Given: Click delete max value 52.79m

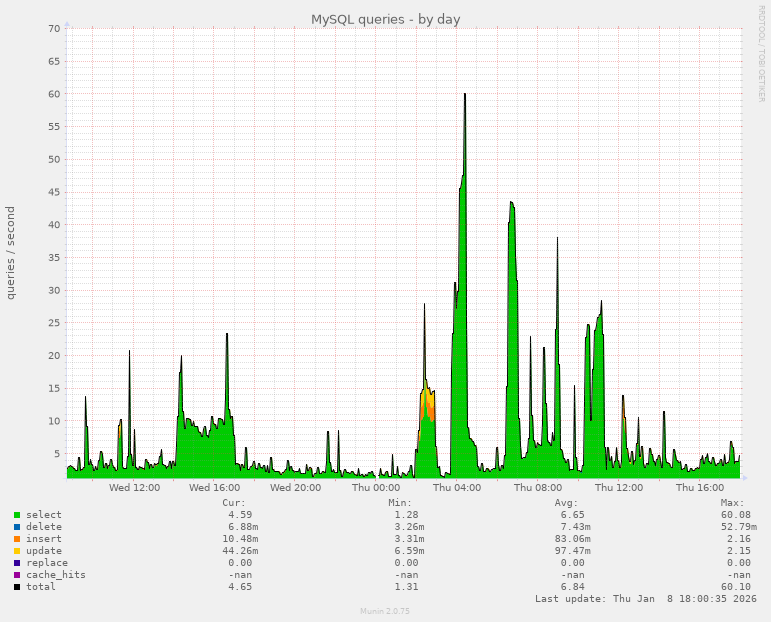Looking at the screenshot, I should pos(739,527).
